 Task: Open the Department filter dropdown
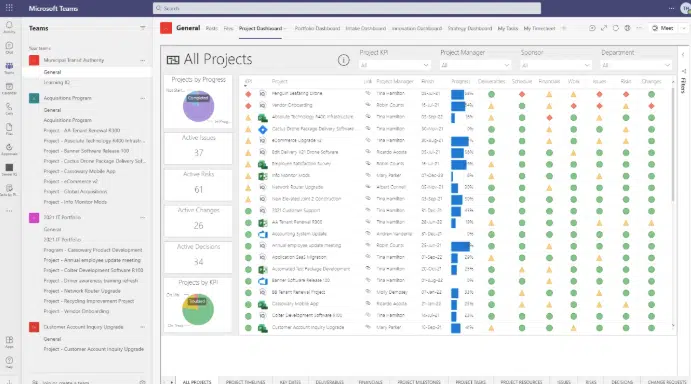click(636, 65)
